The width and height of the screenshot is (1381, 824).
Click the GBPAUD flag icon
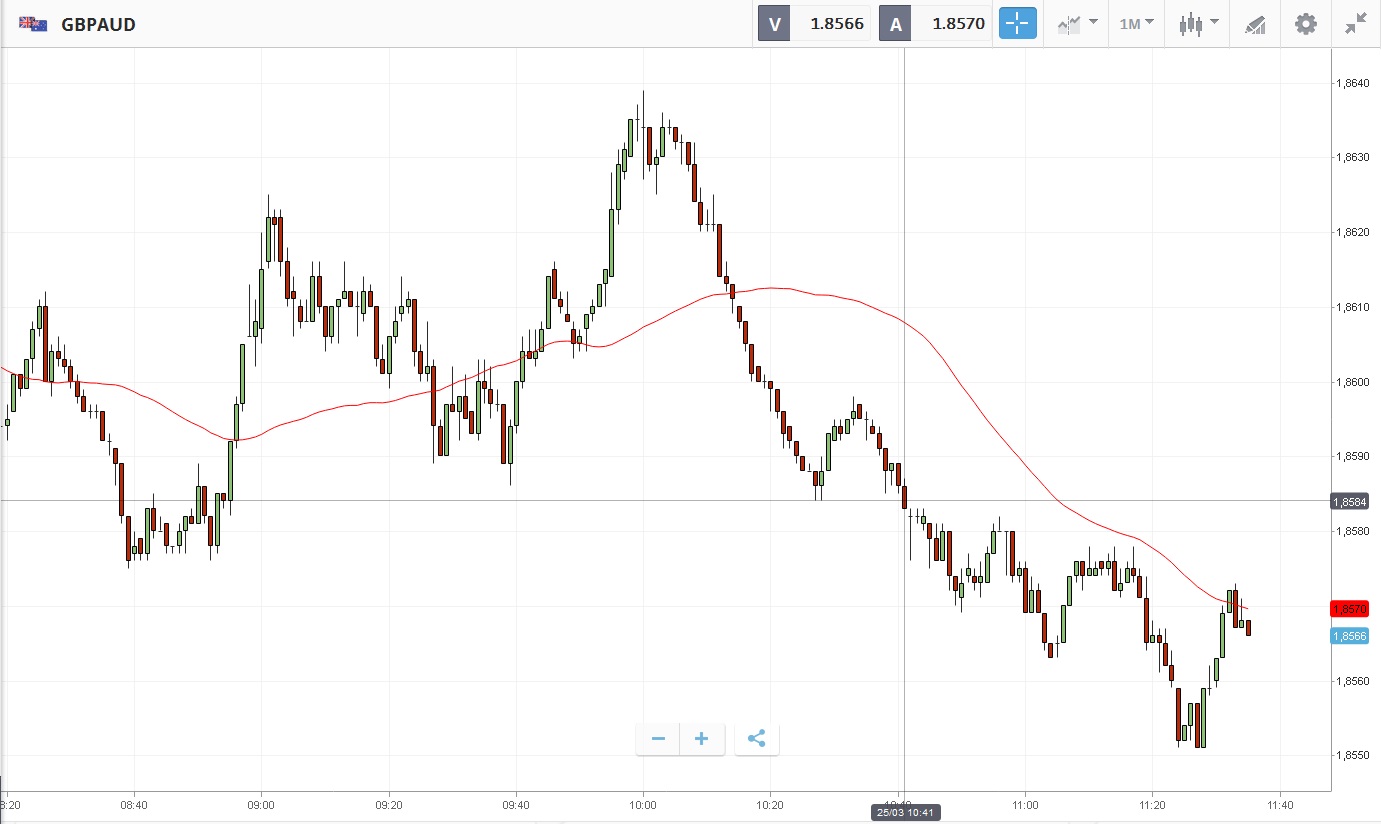point(33,24)
